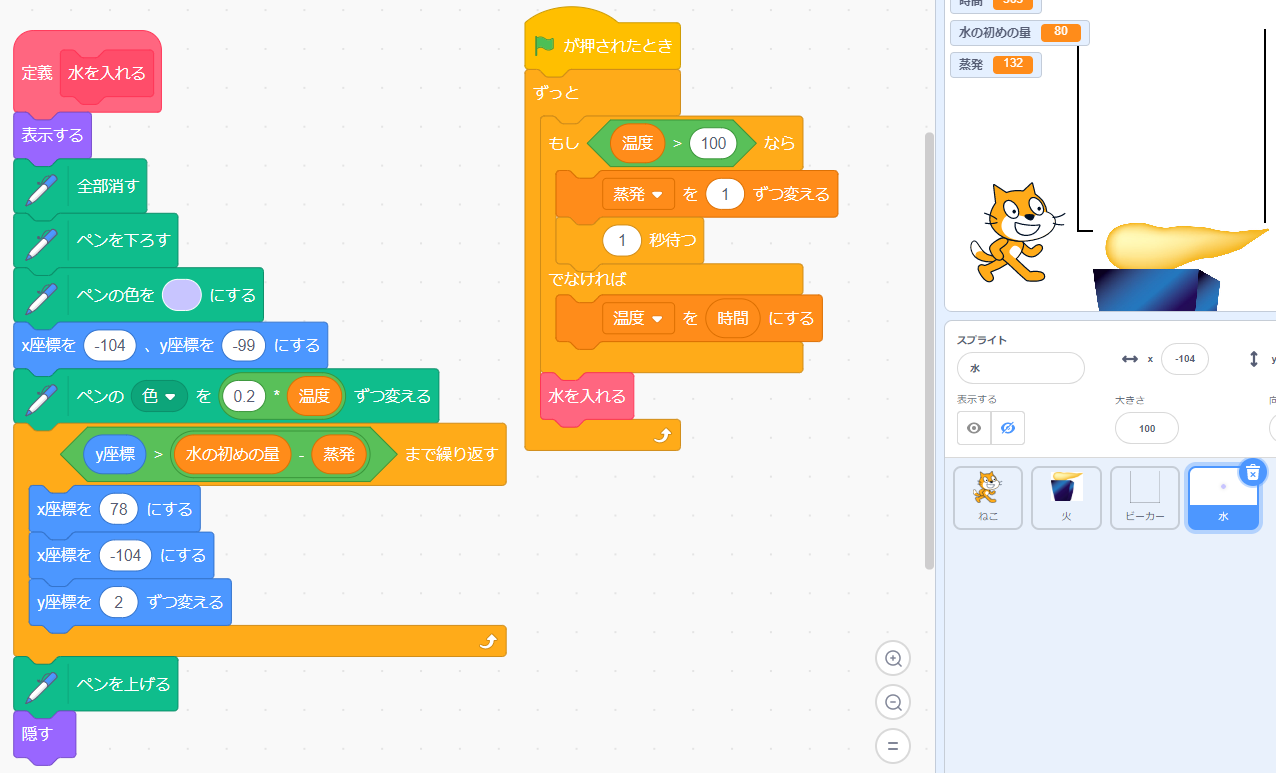The width and height of the screenshot is (1276, 773).
Task: Click pen icon on ペンを上げる block
Action: pyautogui.click(x=41, y=684)
